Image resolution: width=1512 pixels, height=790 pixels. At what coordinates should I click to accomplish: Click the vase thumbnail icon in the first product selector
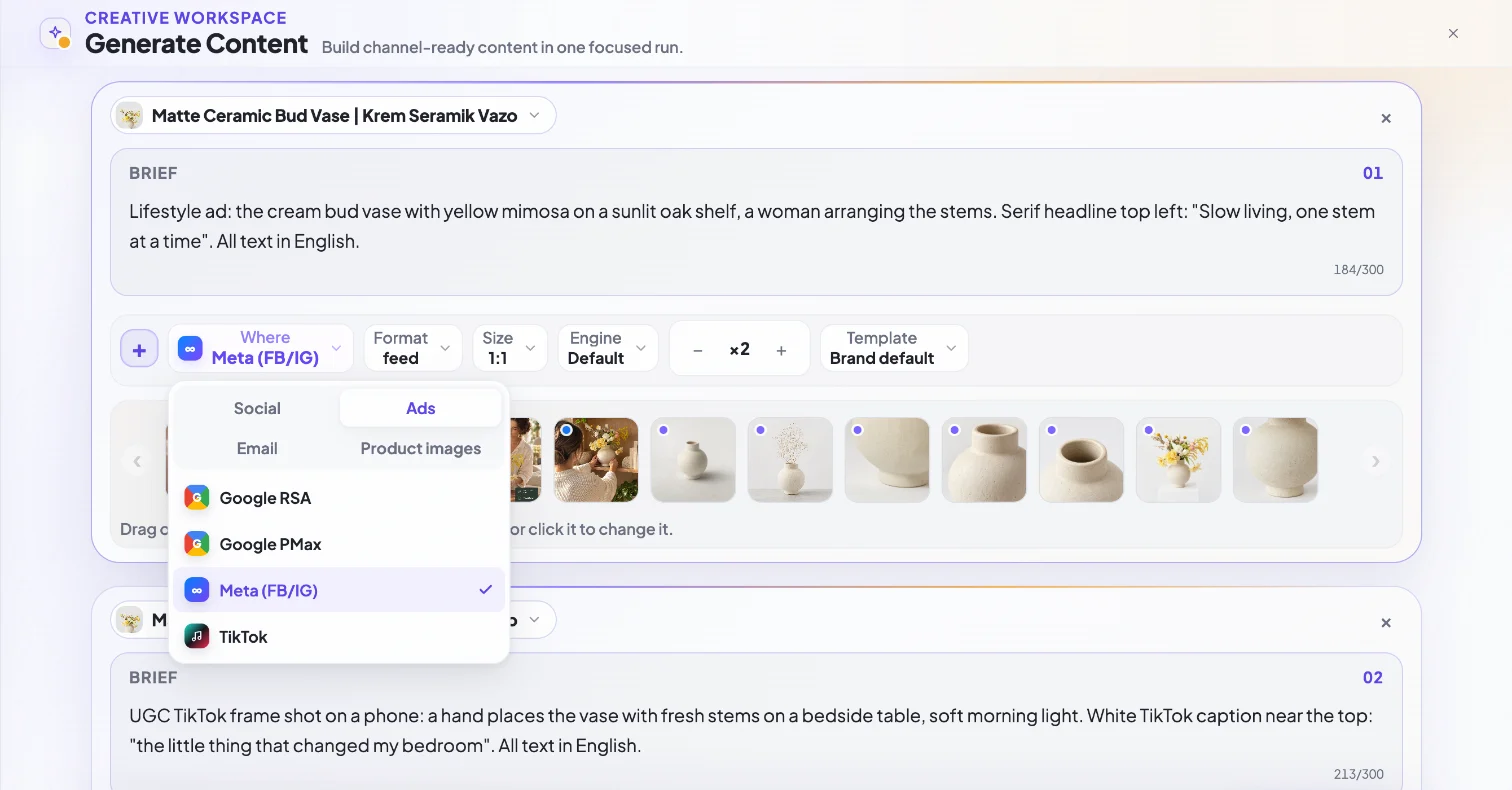(x=130, y=116)
